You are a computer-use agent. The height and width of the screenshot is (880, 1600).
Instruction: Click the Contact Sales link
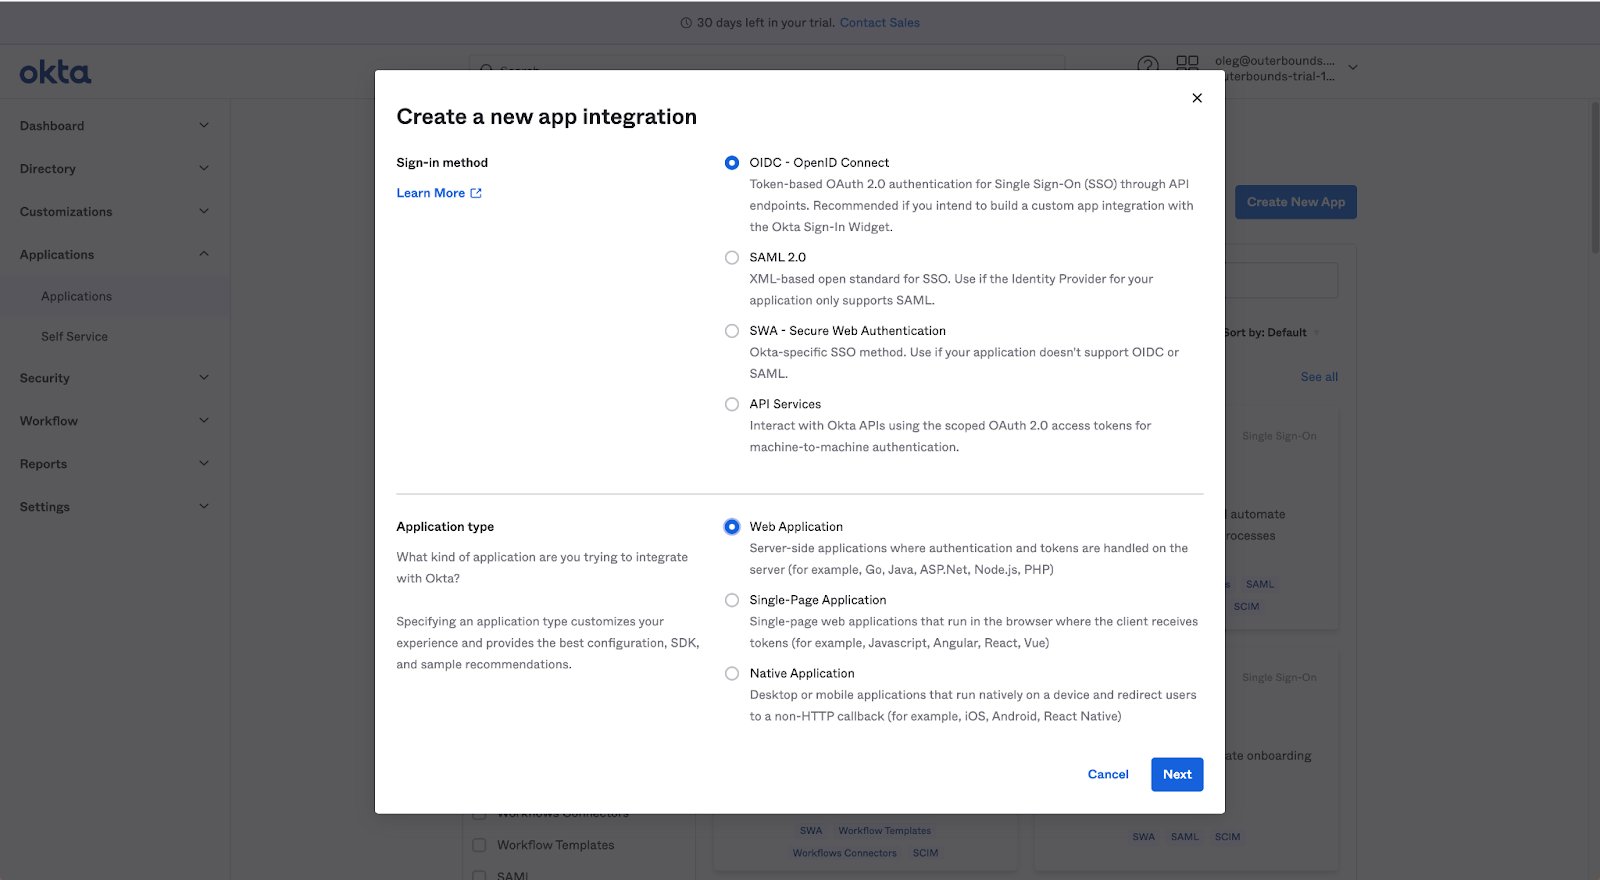click(x=880, y=23)
